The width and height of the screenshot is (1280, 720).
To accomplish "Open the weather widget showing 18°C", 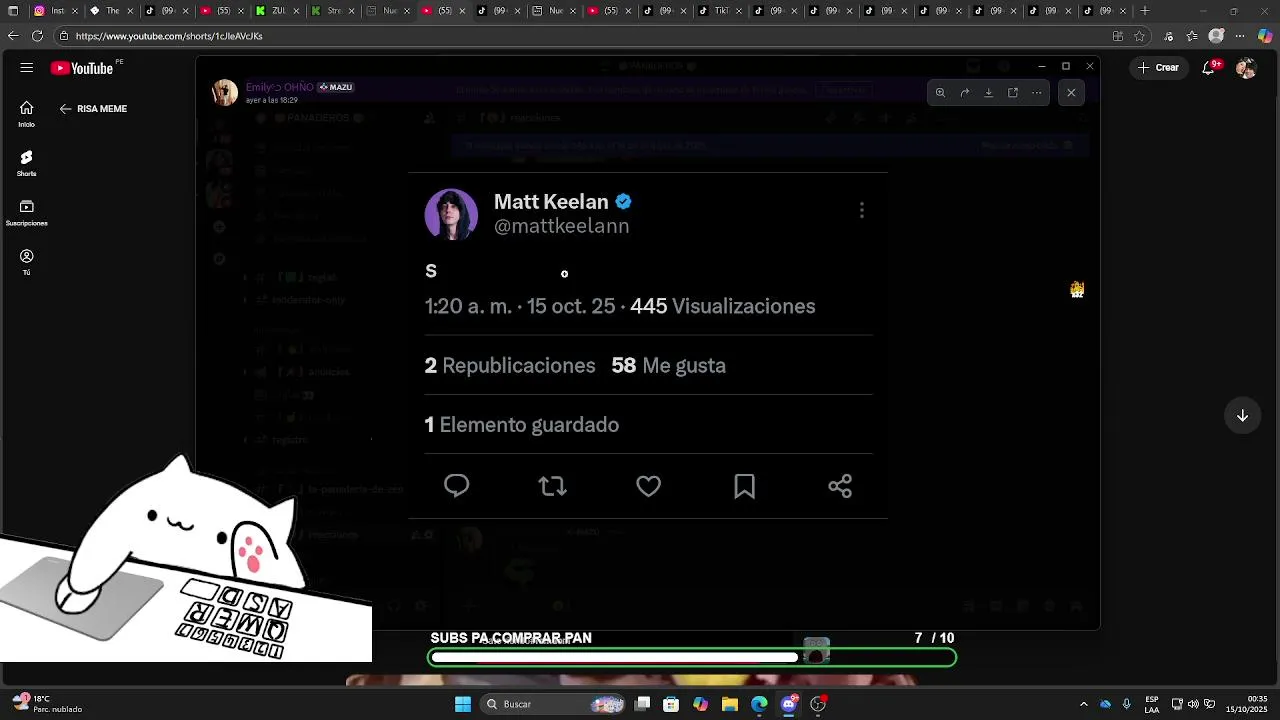I will point(45,704).
